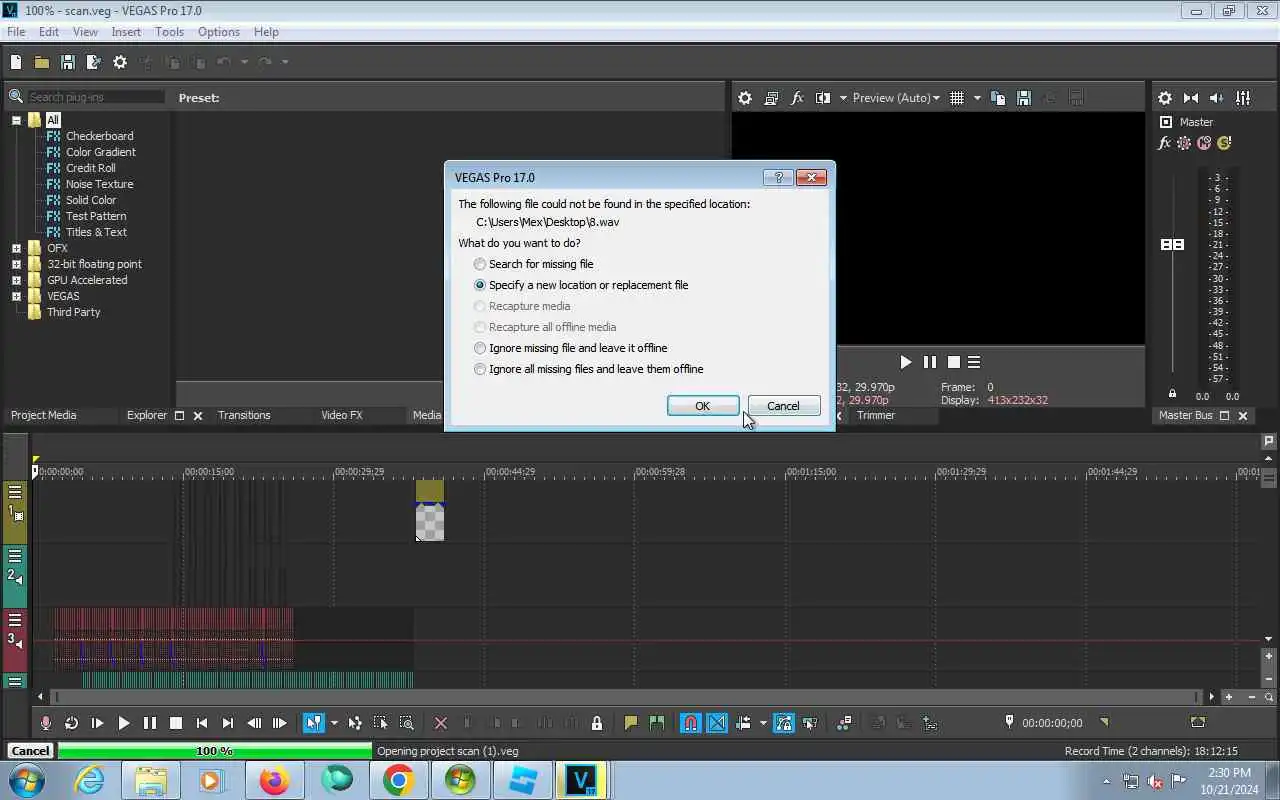1280x800 pixels.
Task: Open video preview properties gear
Action: [x=745, y=98]
